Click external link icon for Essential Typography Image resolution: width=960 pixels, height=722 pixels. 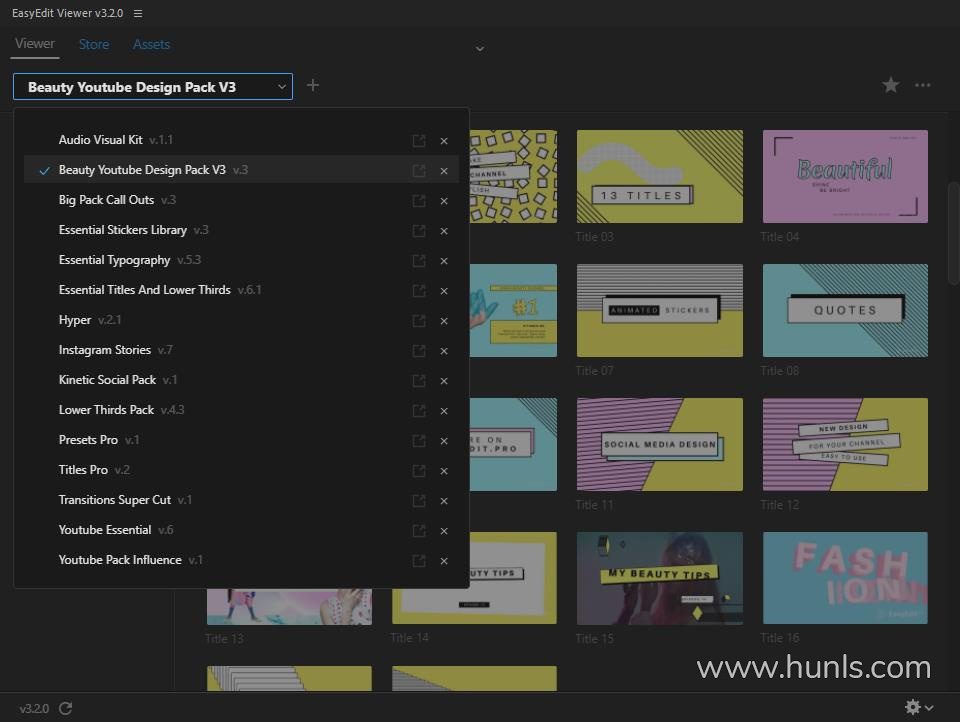click(419, 261)
